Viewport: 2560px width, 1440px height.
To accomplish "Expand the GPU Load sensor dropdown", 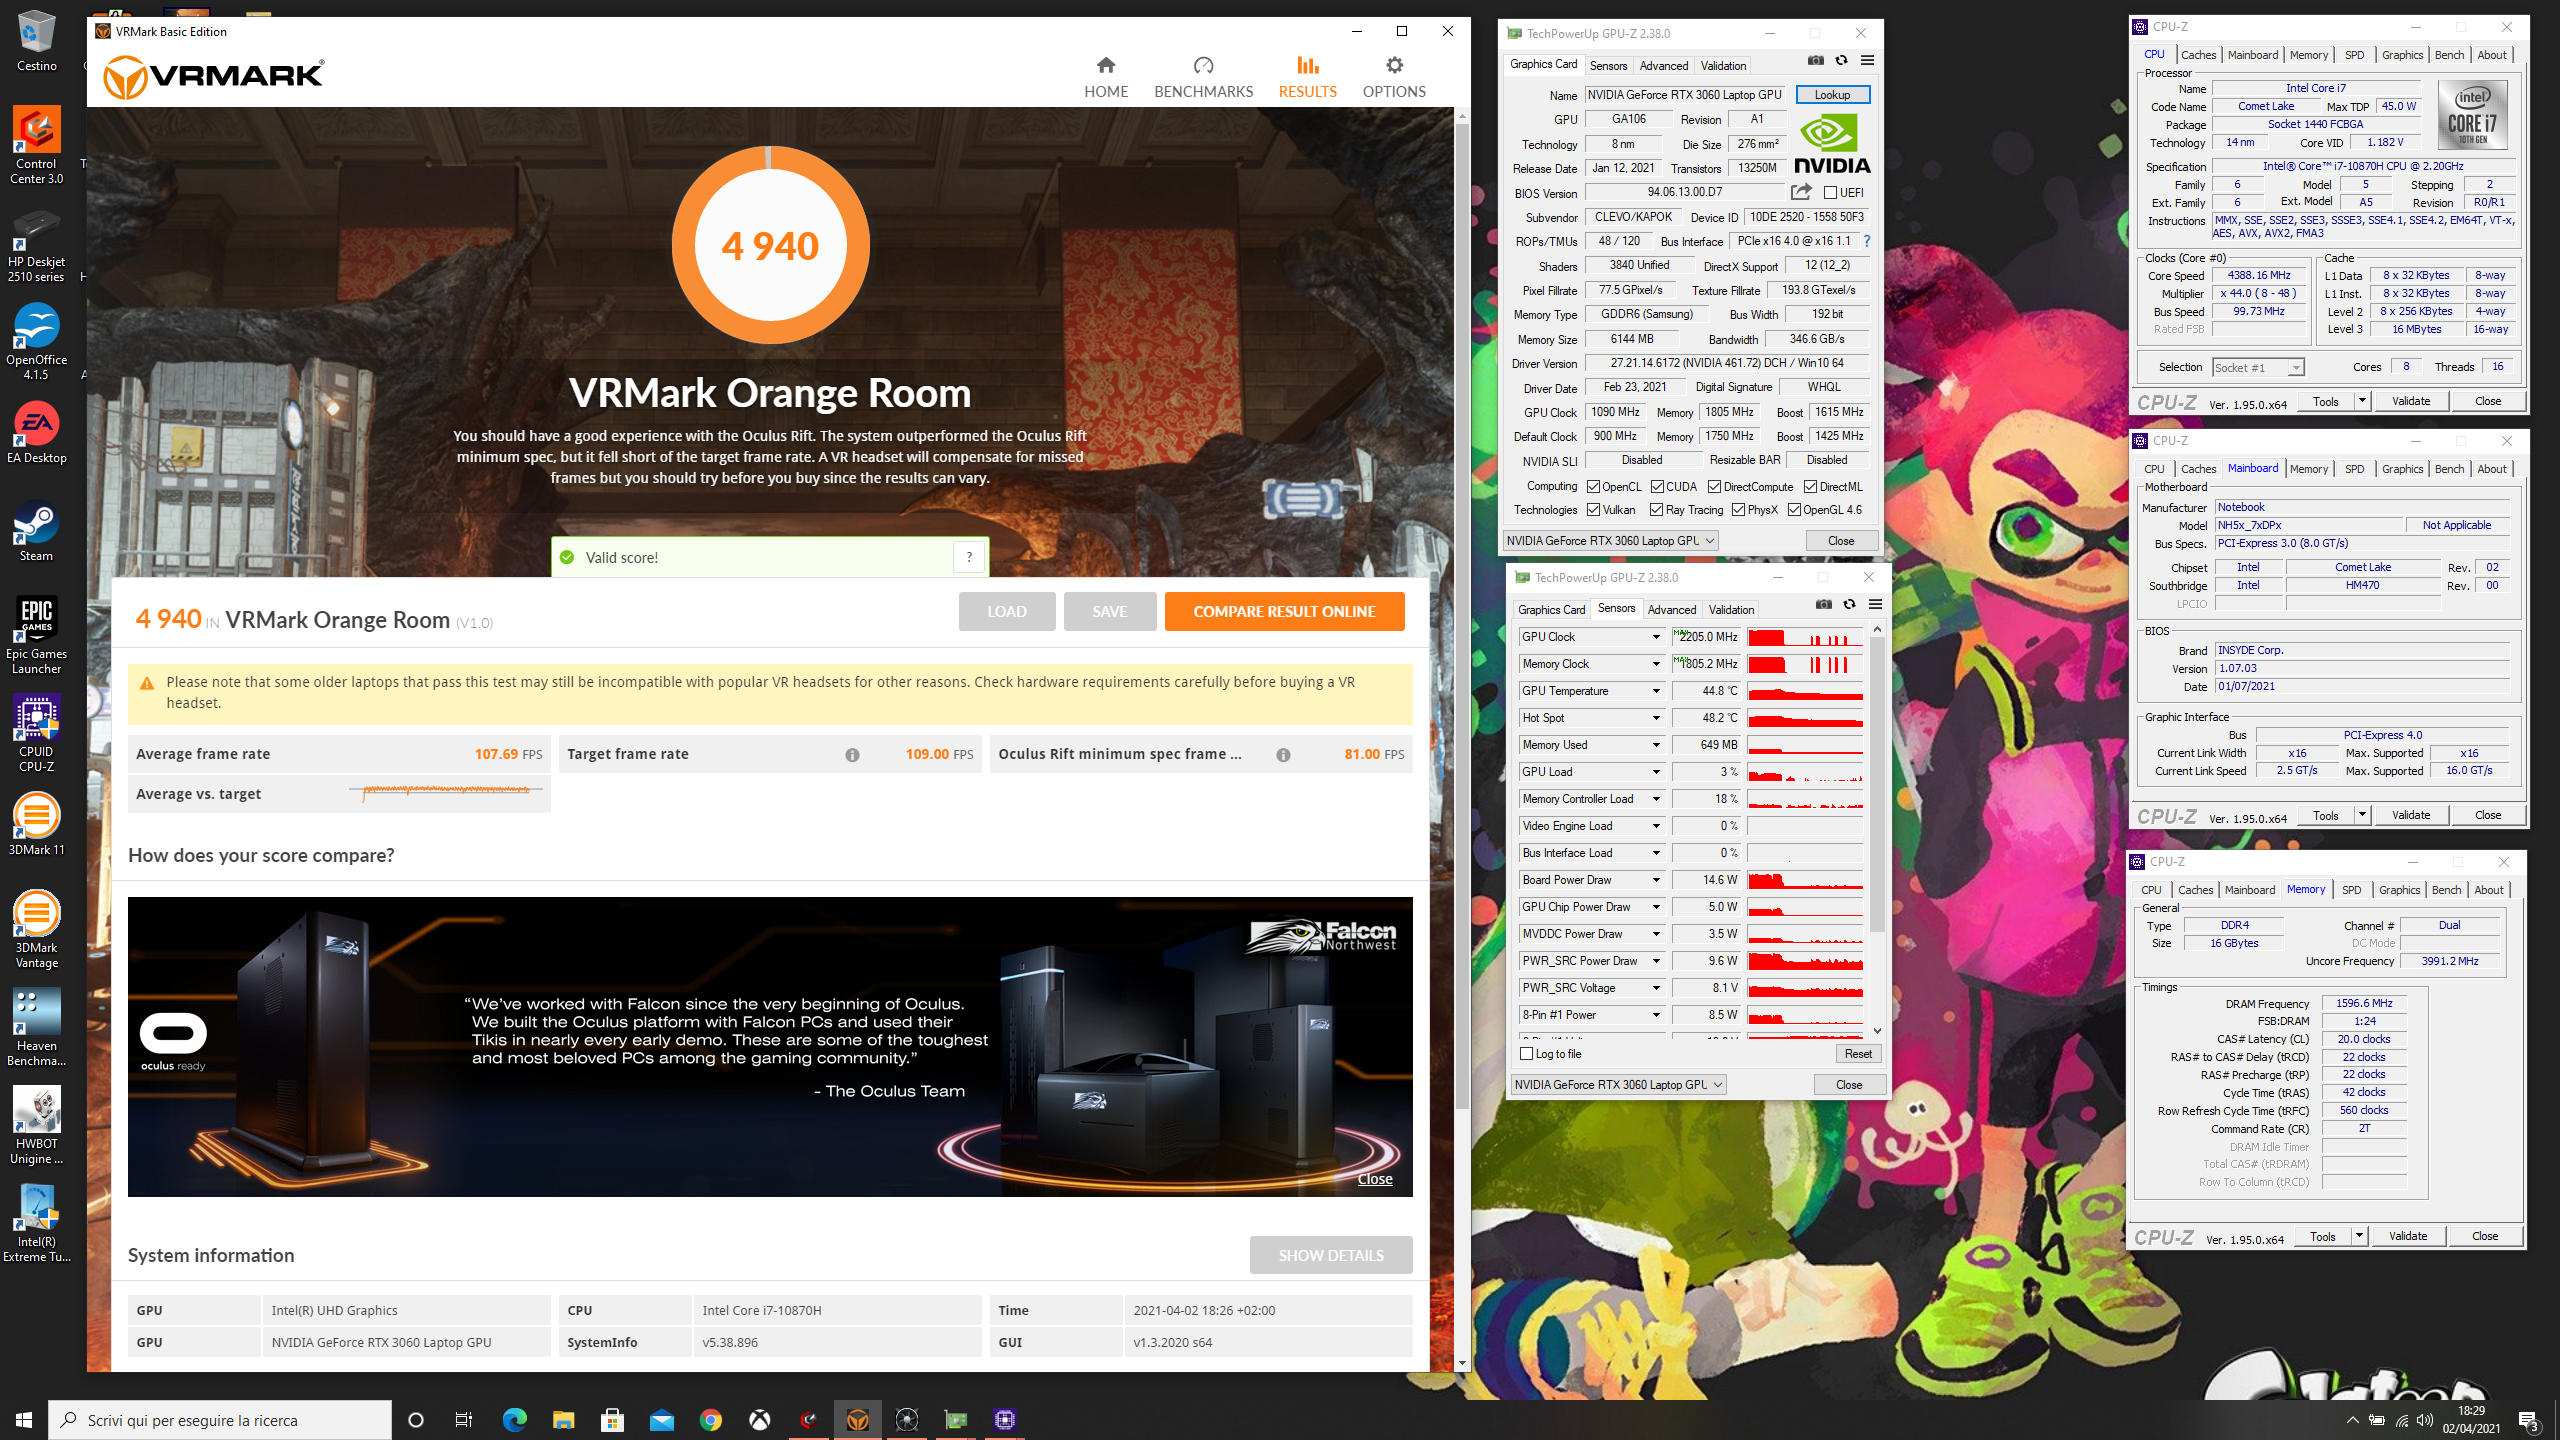I will 1656,772.
